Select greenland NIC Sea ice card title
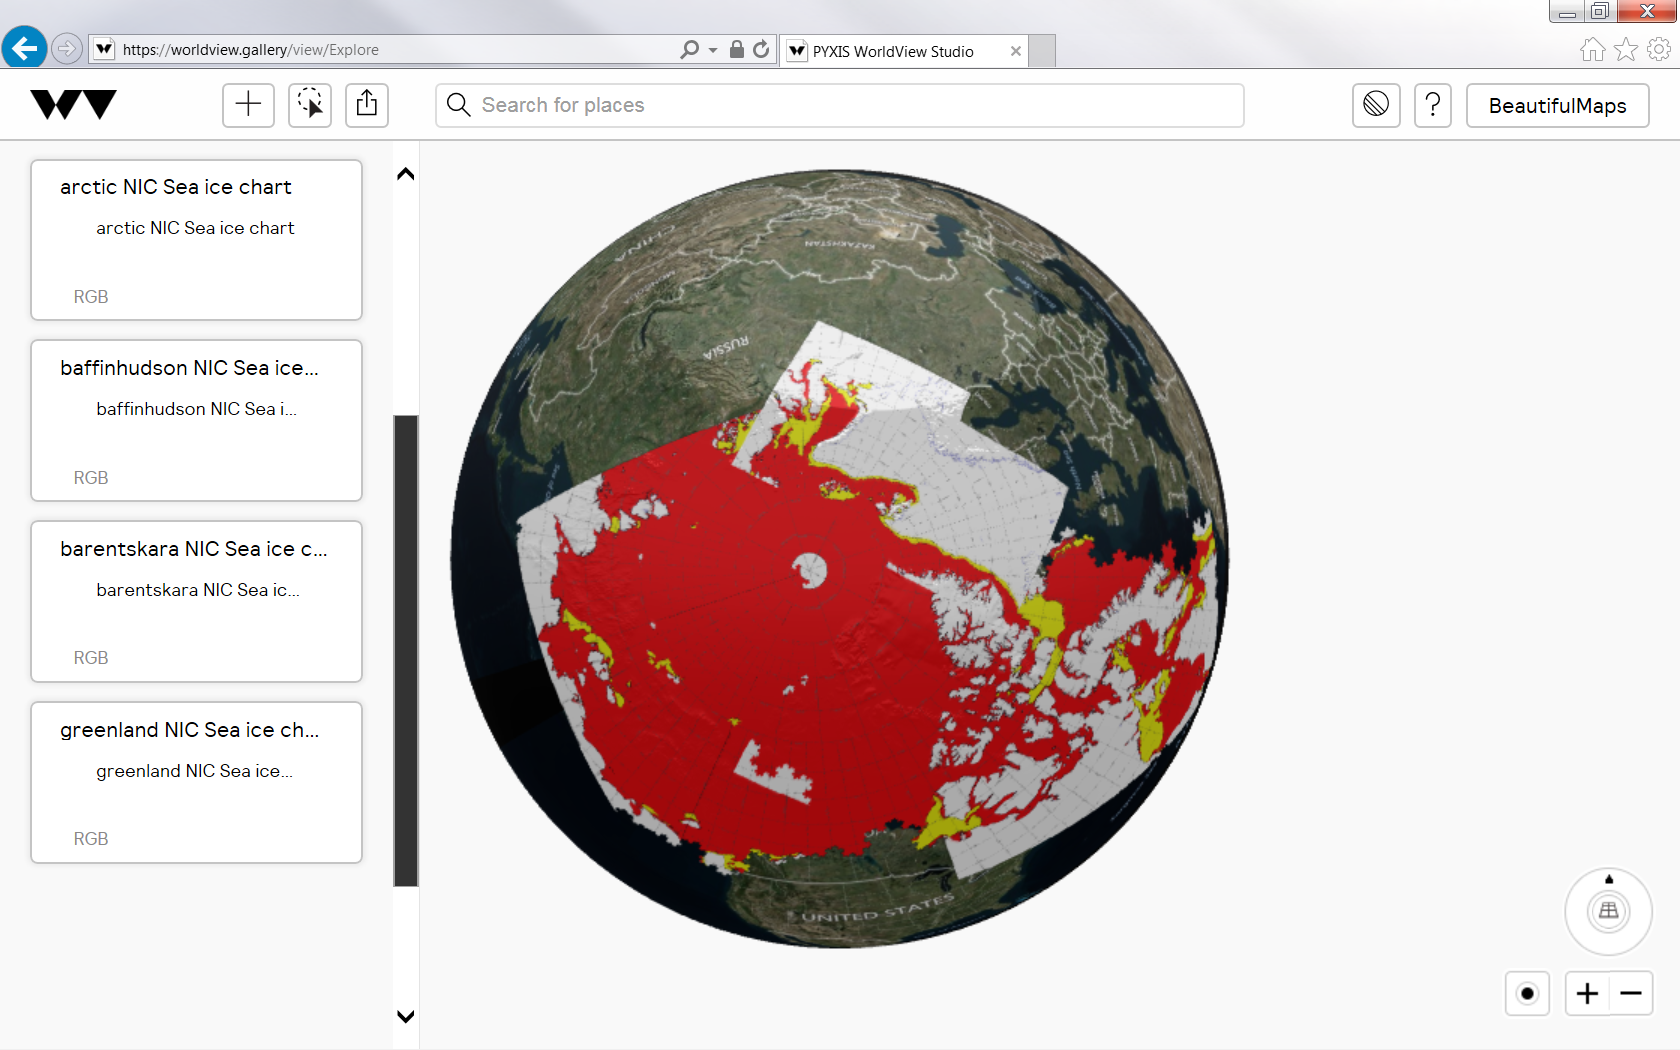 (190, 730)
